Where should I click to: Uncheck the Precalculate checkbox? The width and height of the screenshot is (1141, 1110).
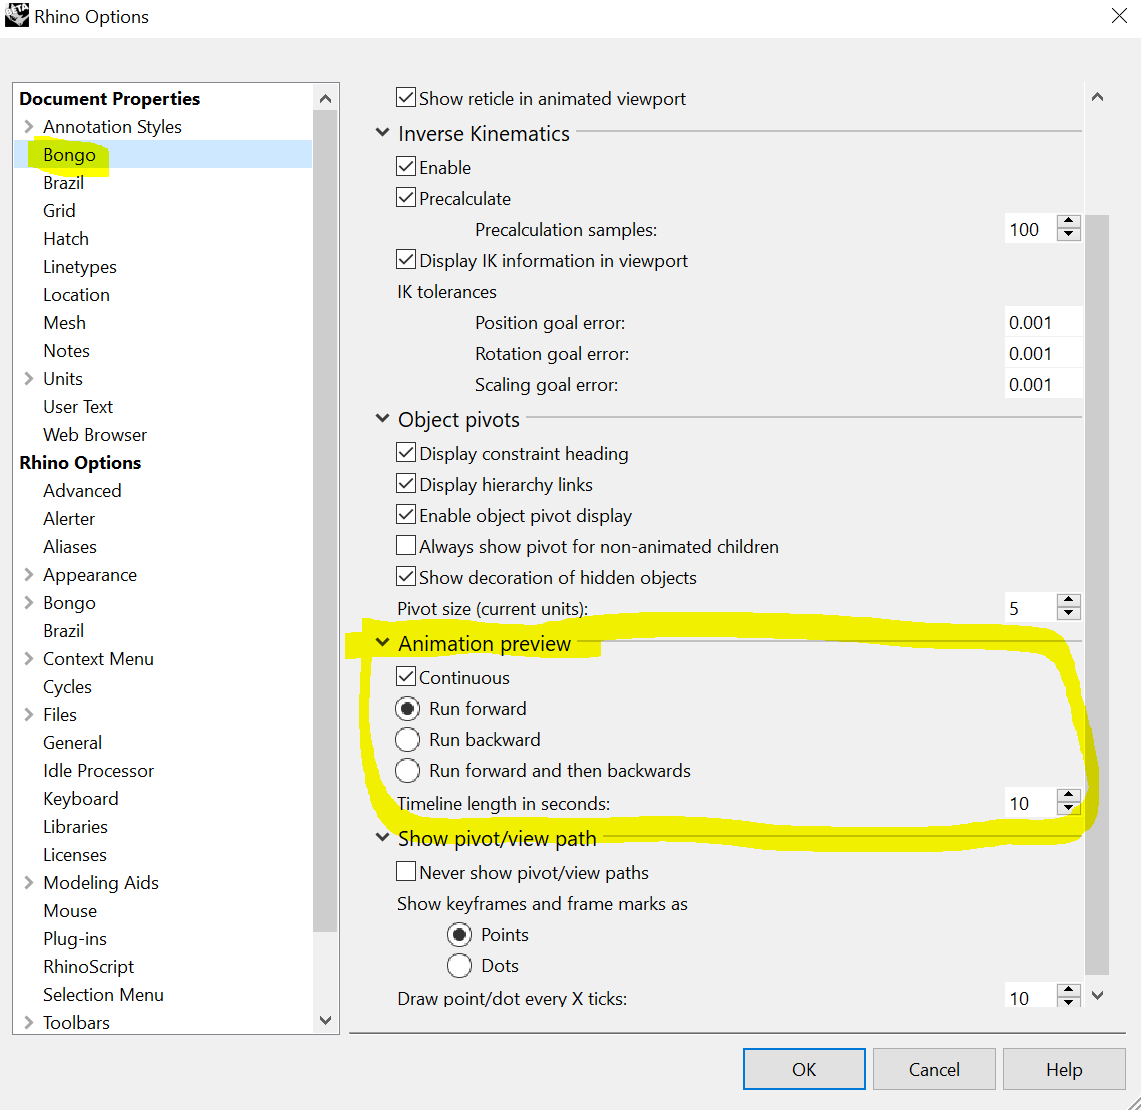point(406,198)
